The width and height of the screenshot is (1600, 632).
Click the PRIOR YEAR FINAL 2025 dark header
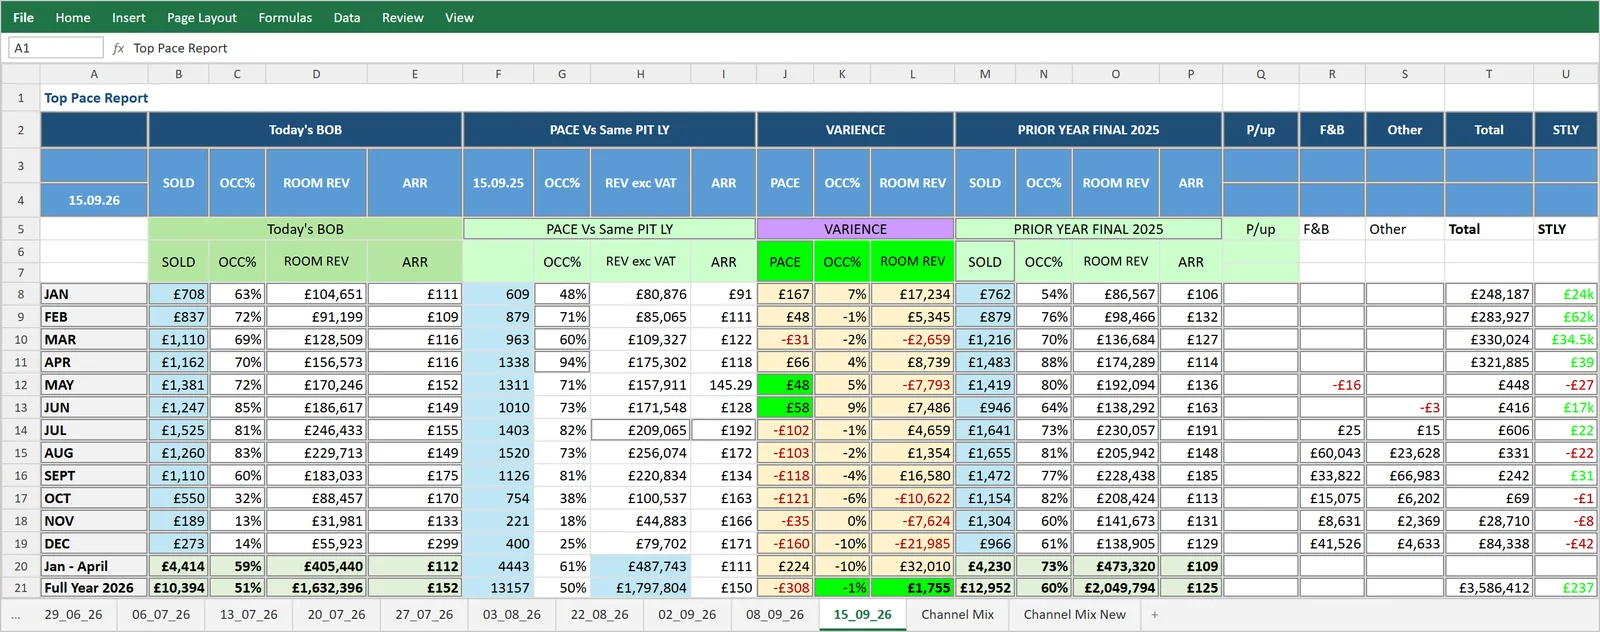1088,130
